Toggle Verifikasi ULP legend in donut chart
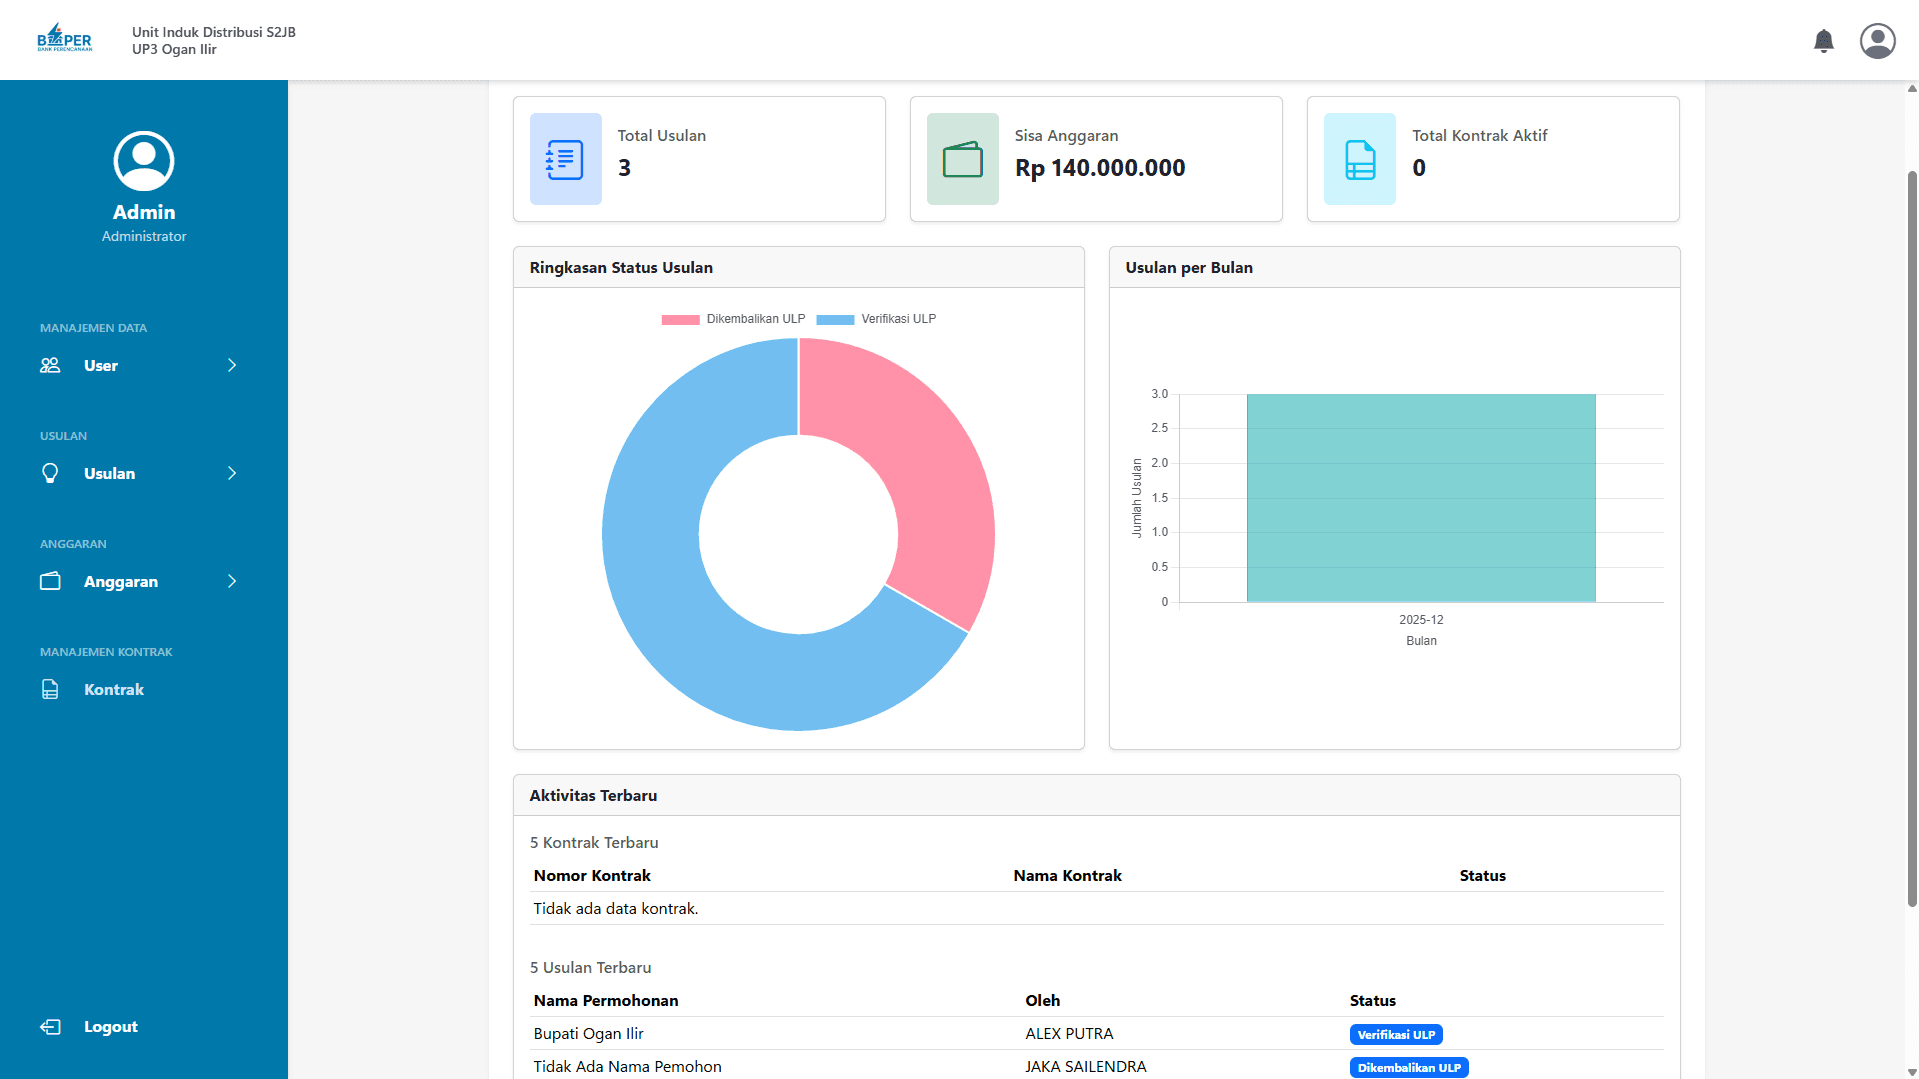This screenshot has width=1919, height=1079. click(876, 319)
